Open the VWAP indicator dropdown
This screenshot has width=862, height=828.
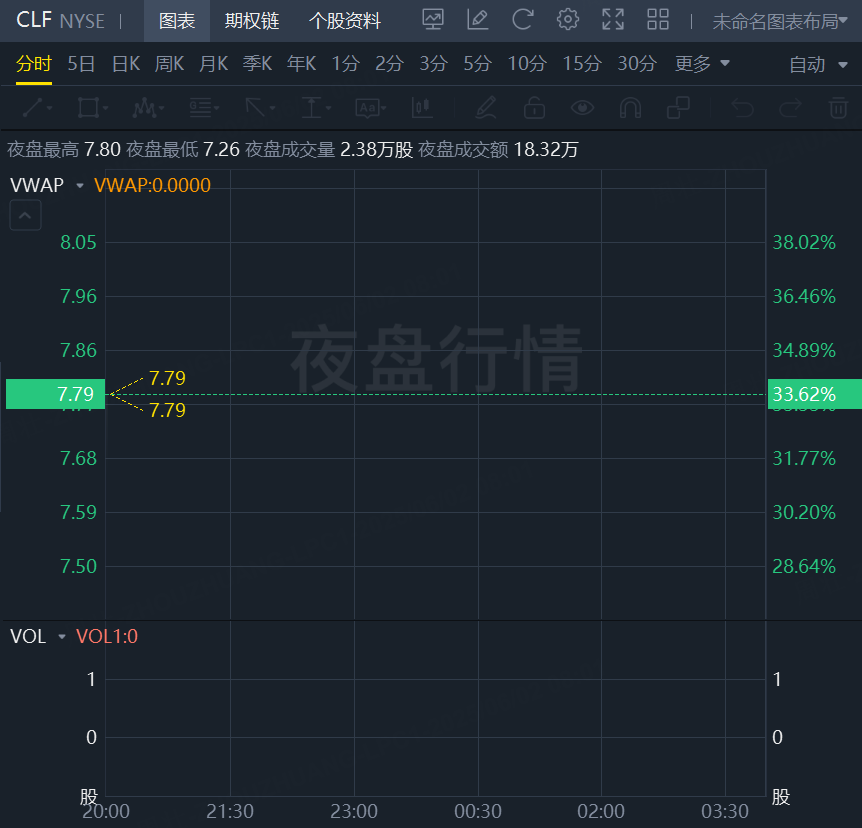(80, 185)
